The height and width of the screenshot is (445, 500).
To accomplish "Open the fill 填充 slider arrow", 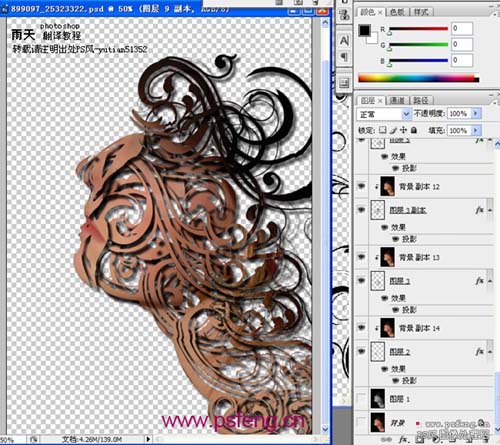I will 476,130.
